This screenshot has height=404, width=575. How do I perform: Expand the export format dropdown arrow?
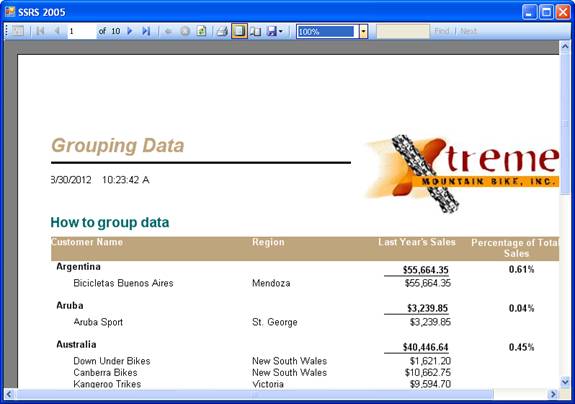281,31
